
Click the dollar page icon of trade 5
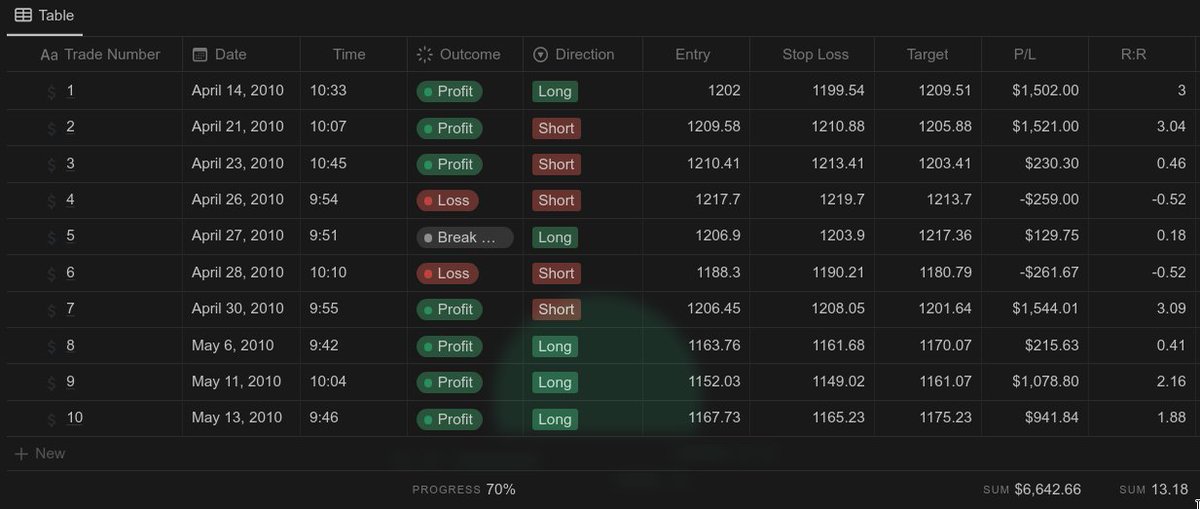(x=51, y=237)
